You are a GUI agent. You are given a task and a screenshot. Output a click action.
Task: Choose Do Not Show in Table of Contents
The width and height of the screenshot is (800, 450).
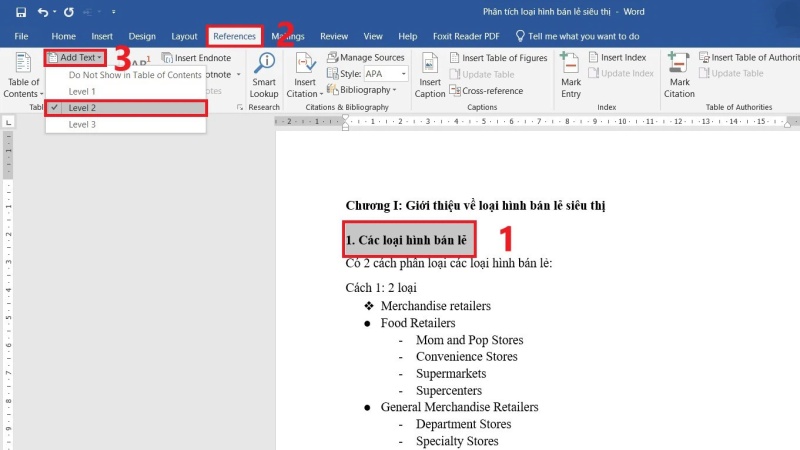tap(126, 74)
